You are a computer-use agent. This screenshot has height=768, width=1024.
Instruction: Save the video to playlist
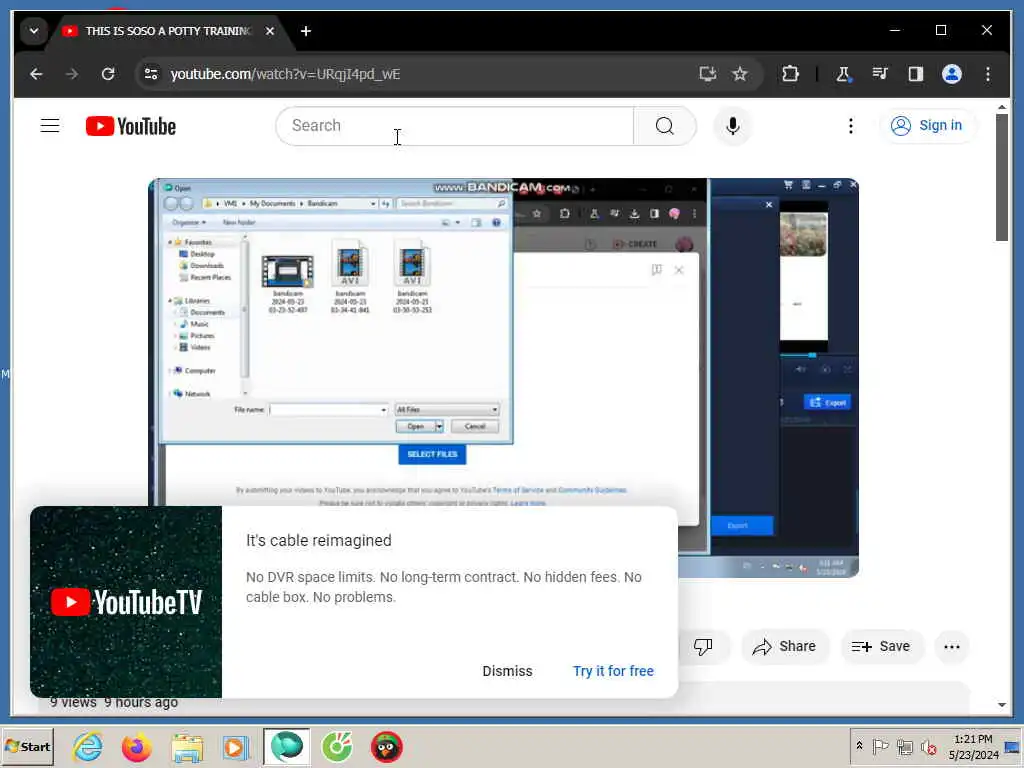pyautogui.click(x=881, y=647)
